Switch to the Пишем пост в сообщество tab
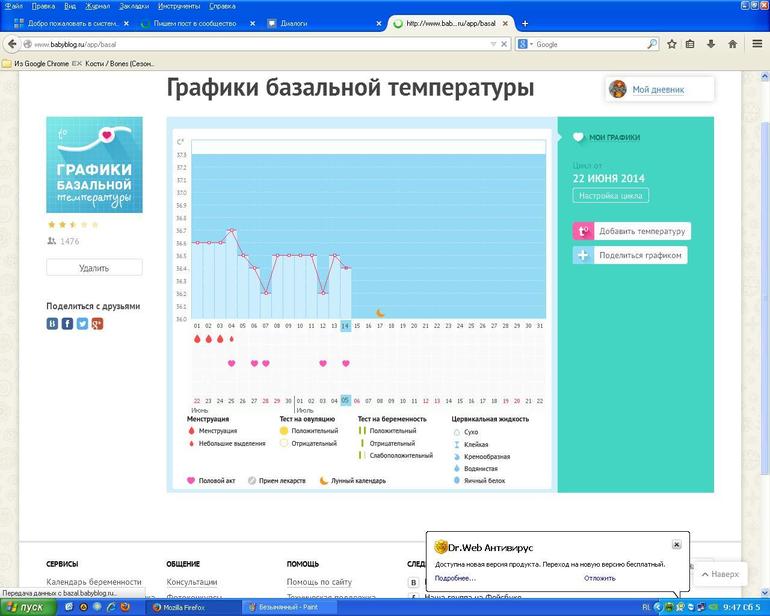 pos(195,24)
